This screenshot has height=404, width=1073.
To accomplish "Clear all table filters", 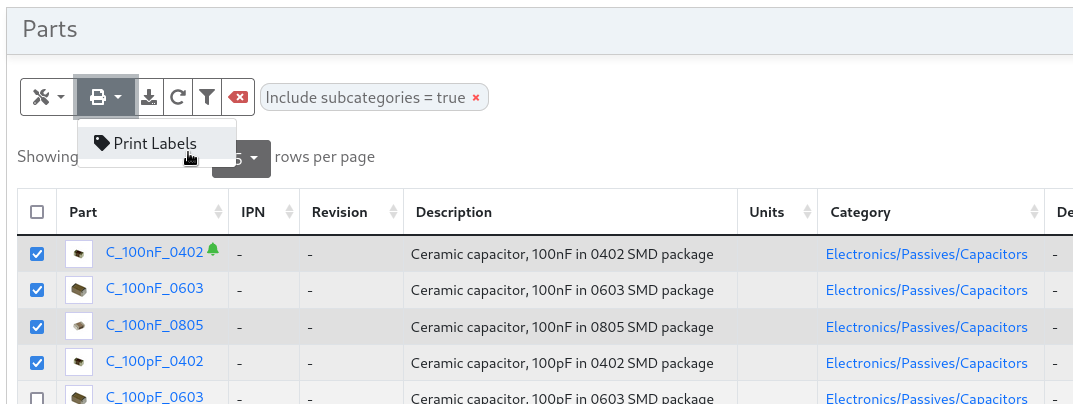I will 238,97.
